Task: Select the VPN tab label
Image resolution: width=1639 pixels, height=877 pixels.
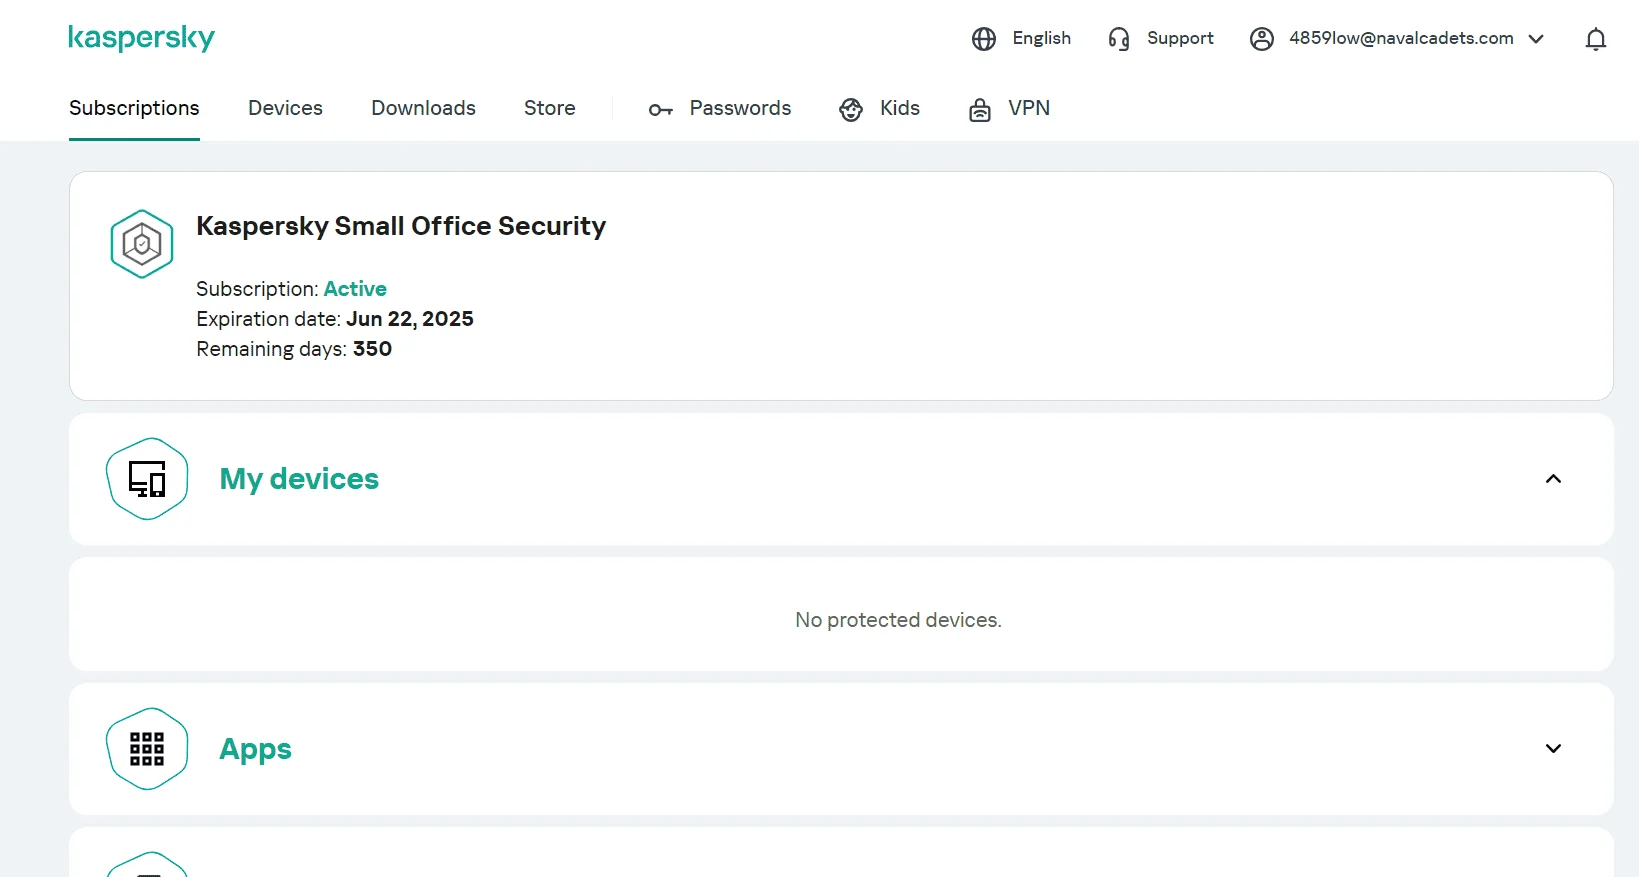Action: point(1029,108)
